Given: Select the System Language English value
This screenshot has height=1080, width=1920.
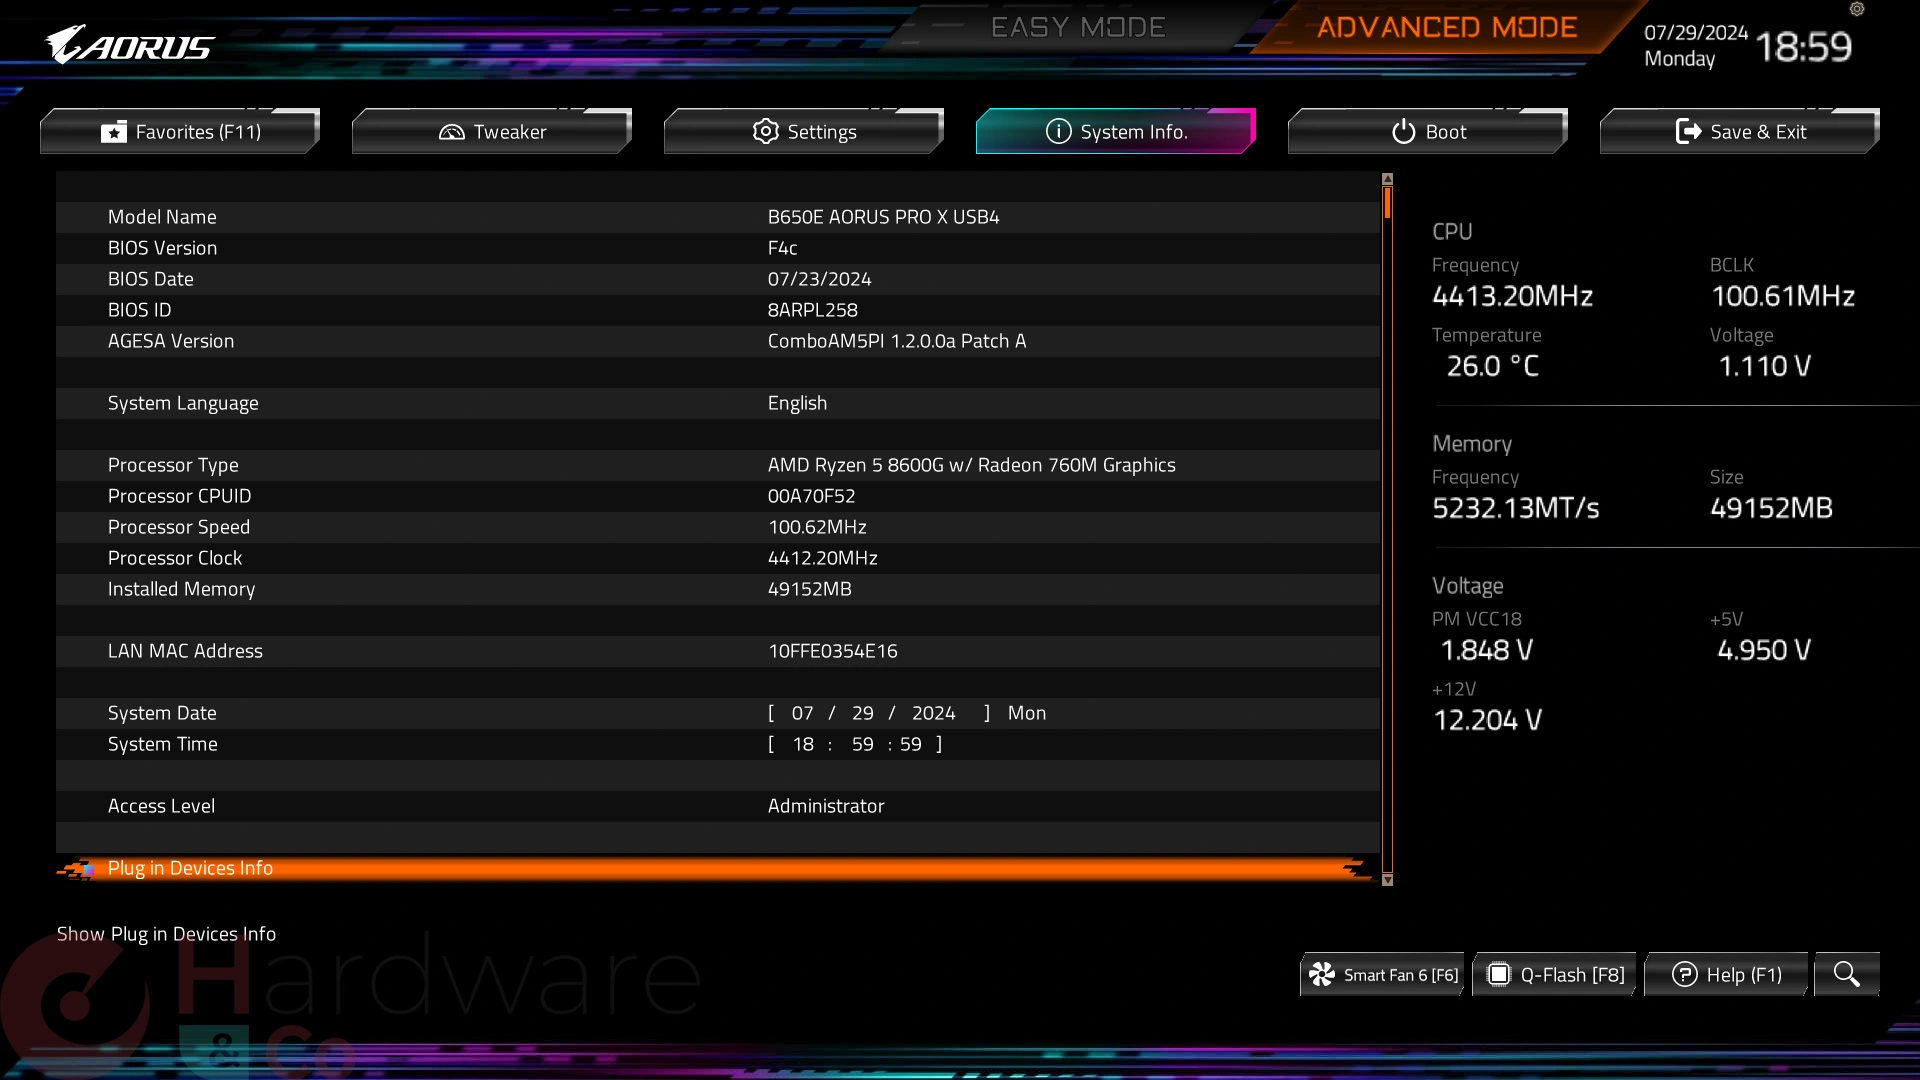Looking at the screenshot, I should (x=797, y=403).
